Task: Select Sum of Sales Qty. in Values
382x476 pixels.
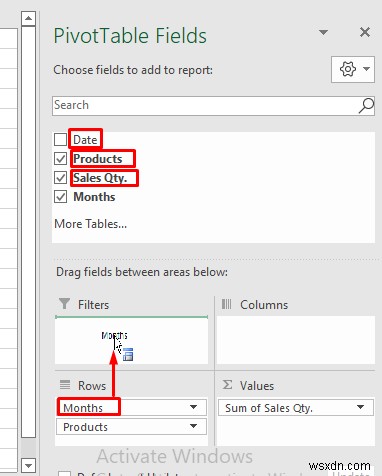Action: (296, 407)
